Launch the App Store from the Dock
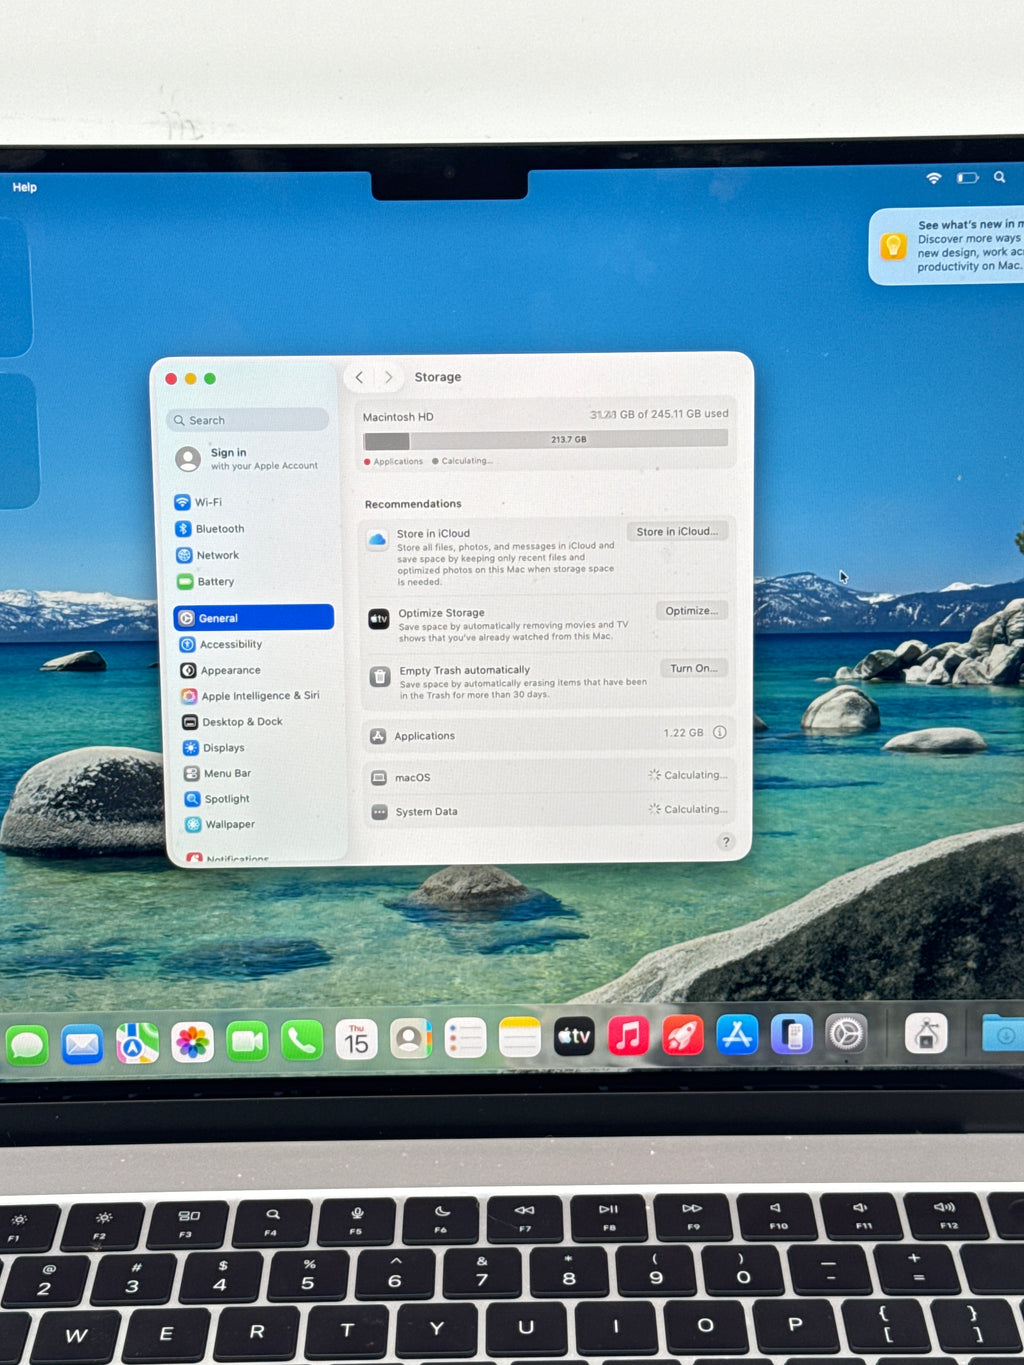Image resolution: width=1024 pixels, height=1365 pixels. point(737,1035)
